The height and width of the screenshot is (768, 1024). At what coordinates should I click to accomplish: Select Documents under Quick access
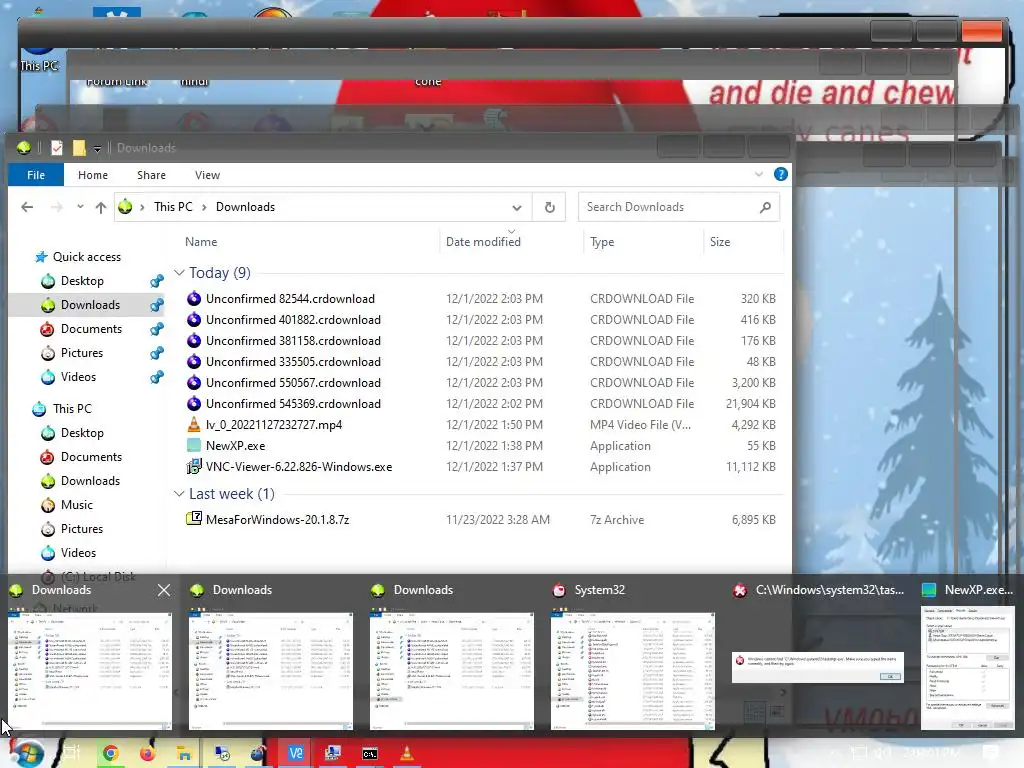[x=91, y=328]
